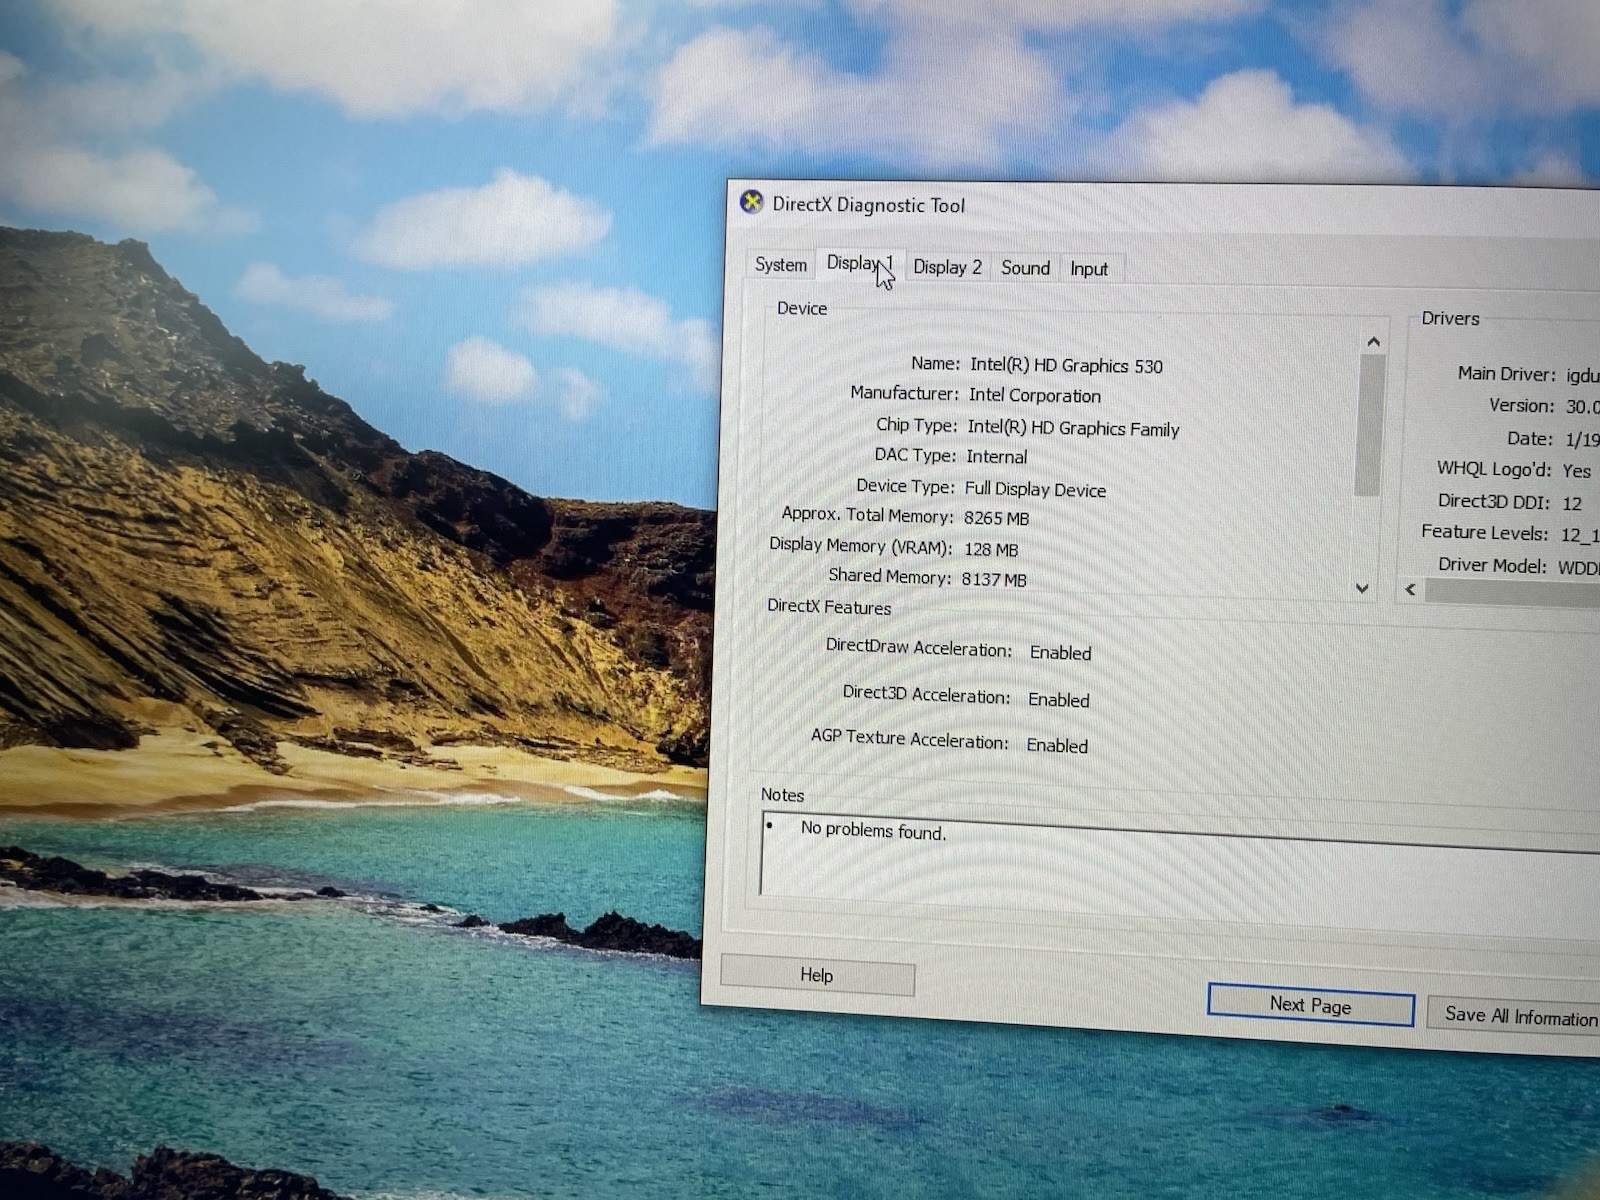Click the DAC Type 'Internal' value
The image size is (1600, 1200).
coord(996,457)
